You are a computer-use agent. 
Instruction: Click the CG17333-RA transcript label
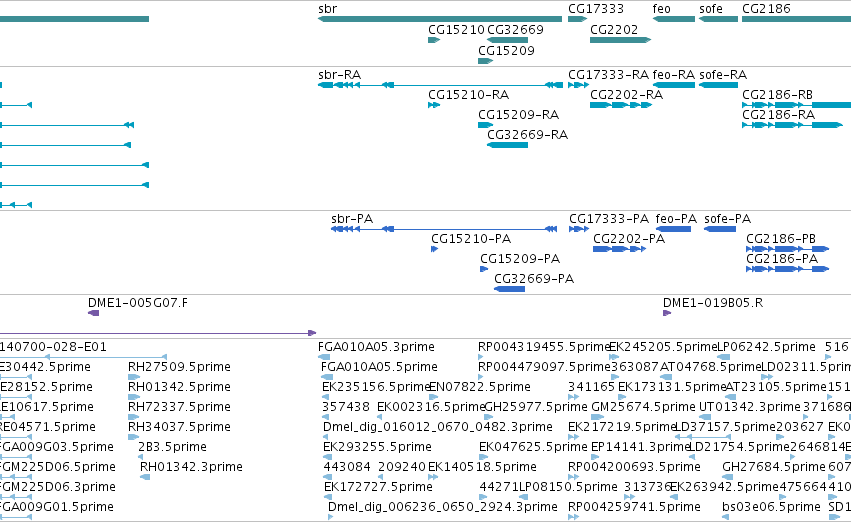[x=608, y=75]
